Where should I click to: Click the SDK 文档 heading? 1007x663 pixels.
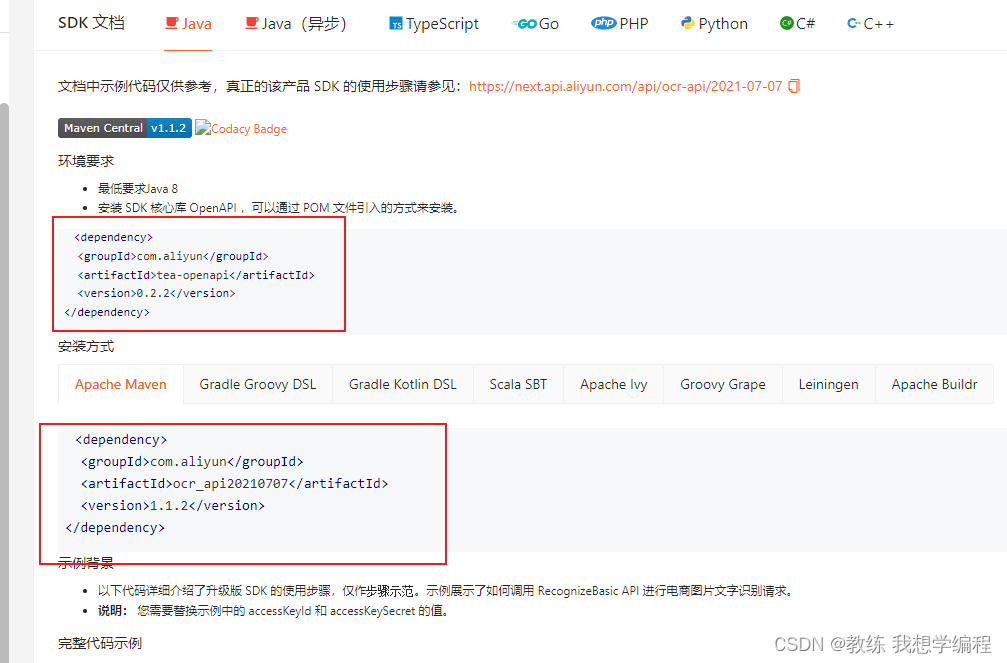click(91, 23)
